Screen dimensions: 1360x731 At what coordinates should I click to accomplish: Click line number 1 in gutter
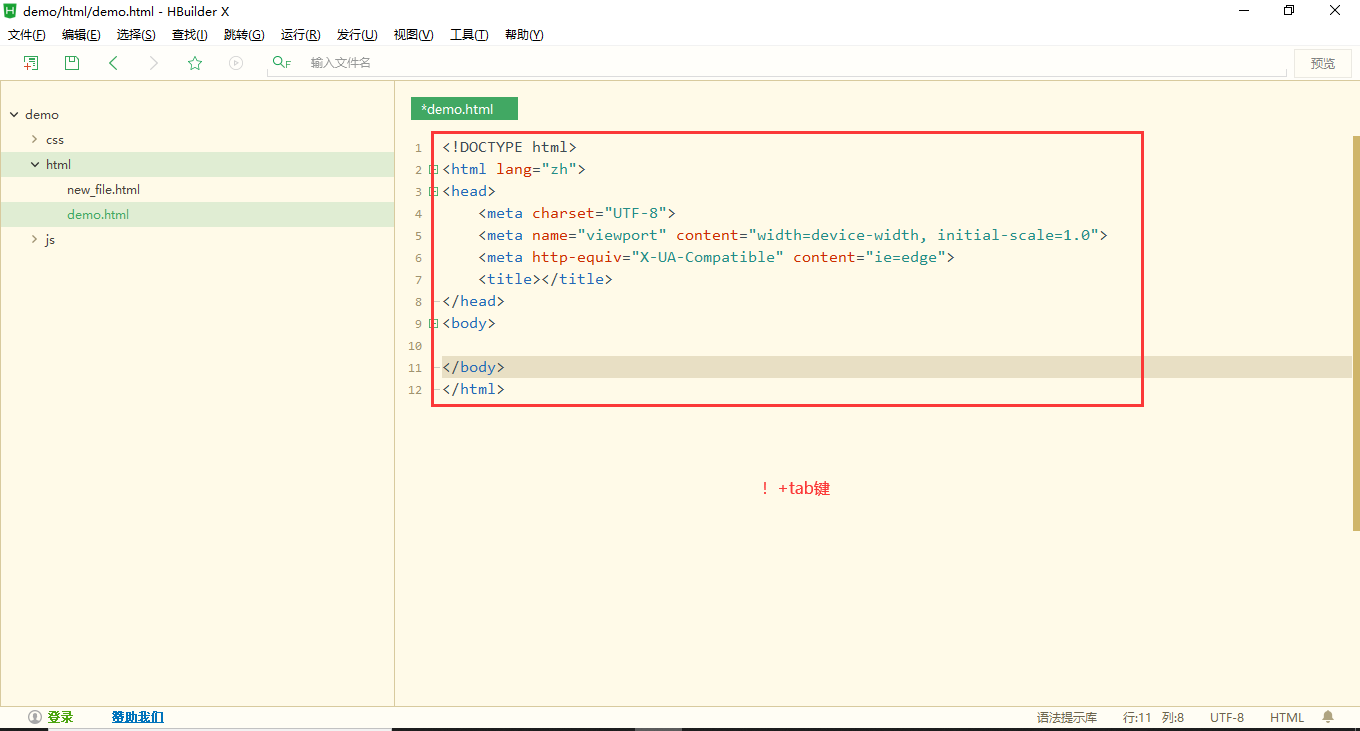tap(418, 148)
